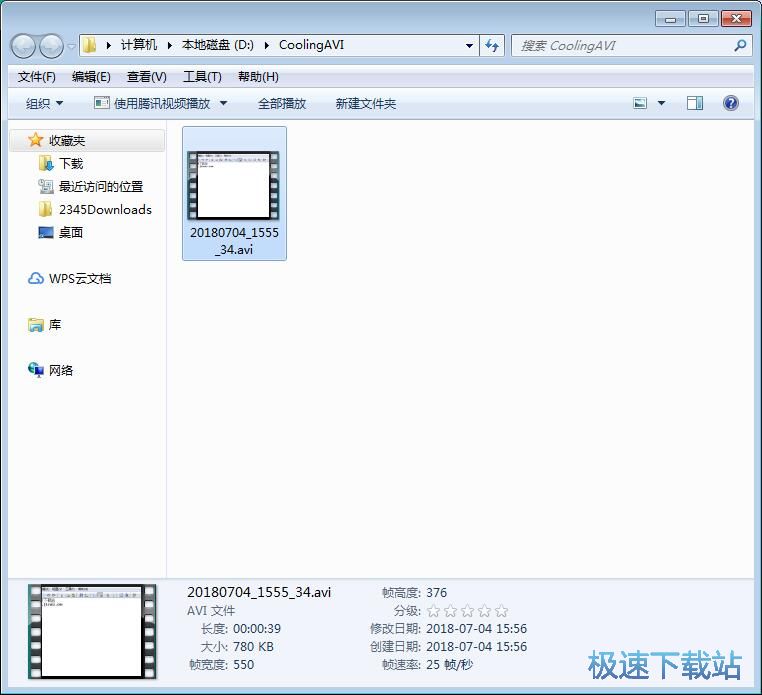
Task: Go back with the Back arrow button
Action: (23, 46)
